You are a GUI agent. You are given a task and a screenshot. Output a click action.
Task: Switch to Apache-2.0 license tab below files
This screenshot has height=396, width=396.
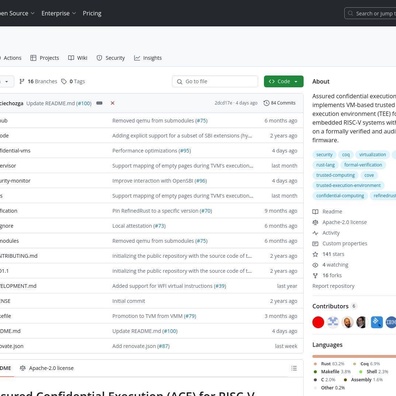pos(47,368)
